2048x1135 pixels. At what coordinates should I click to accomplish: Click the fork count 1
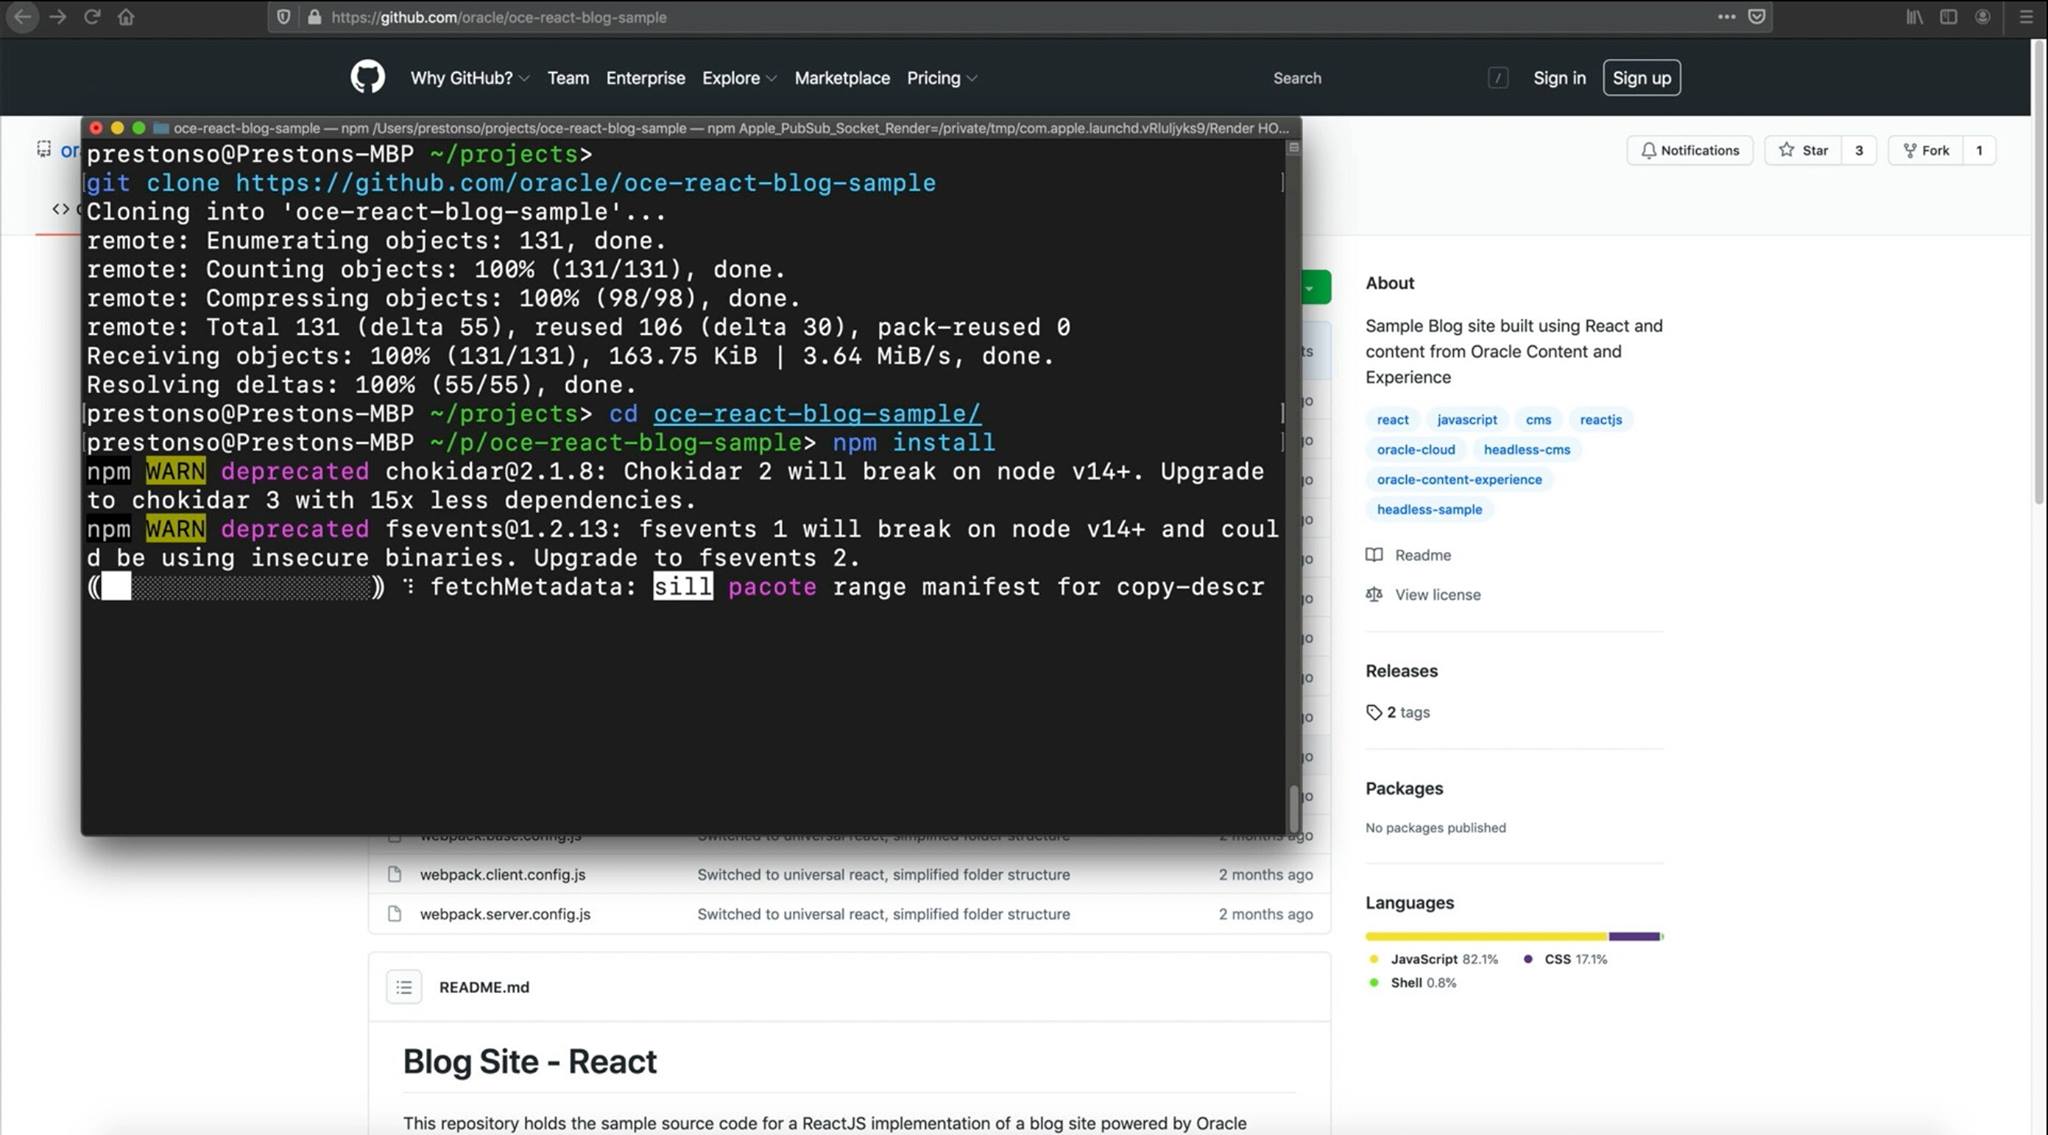point(1979,150)
